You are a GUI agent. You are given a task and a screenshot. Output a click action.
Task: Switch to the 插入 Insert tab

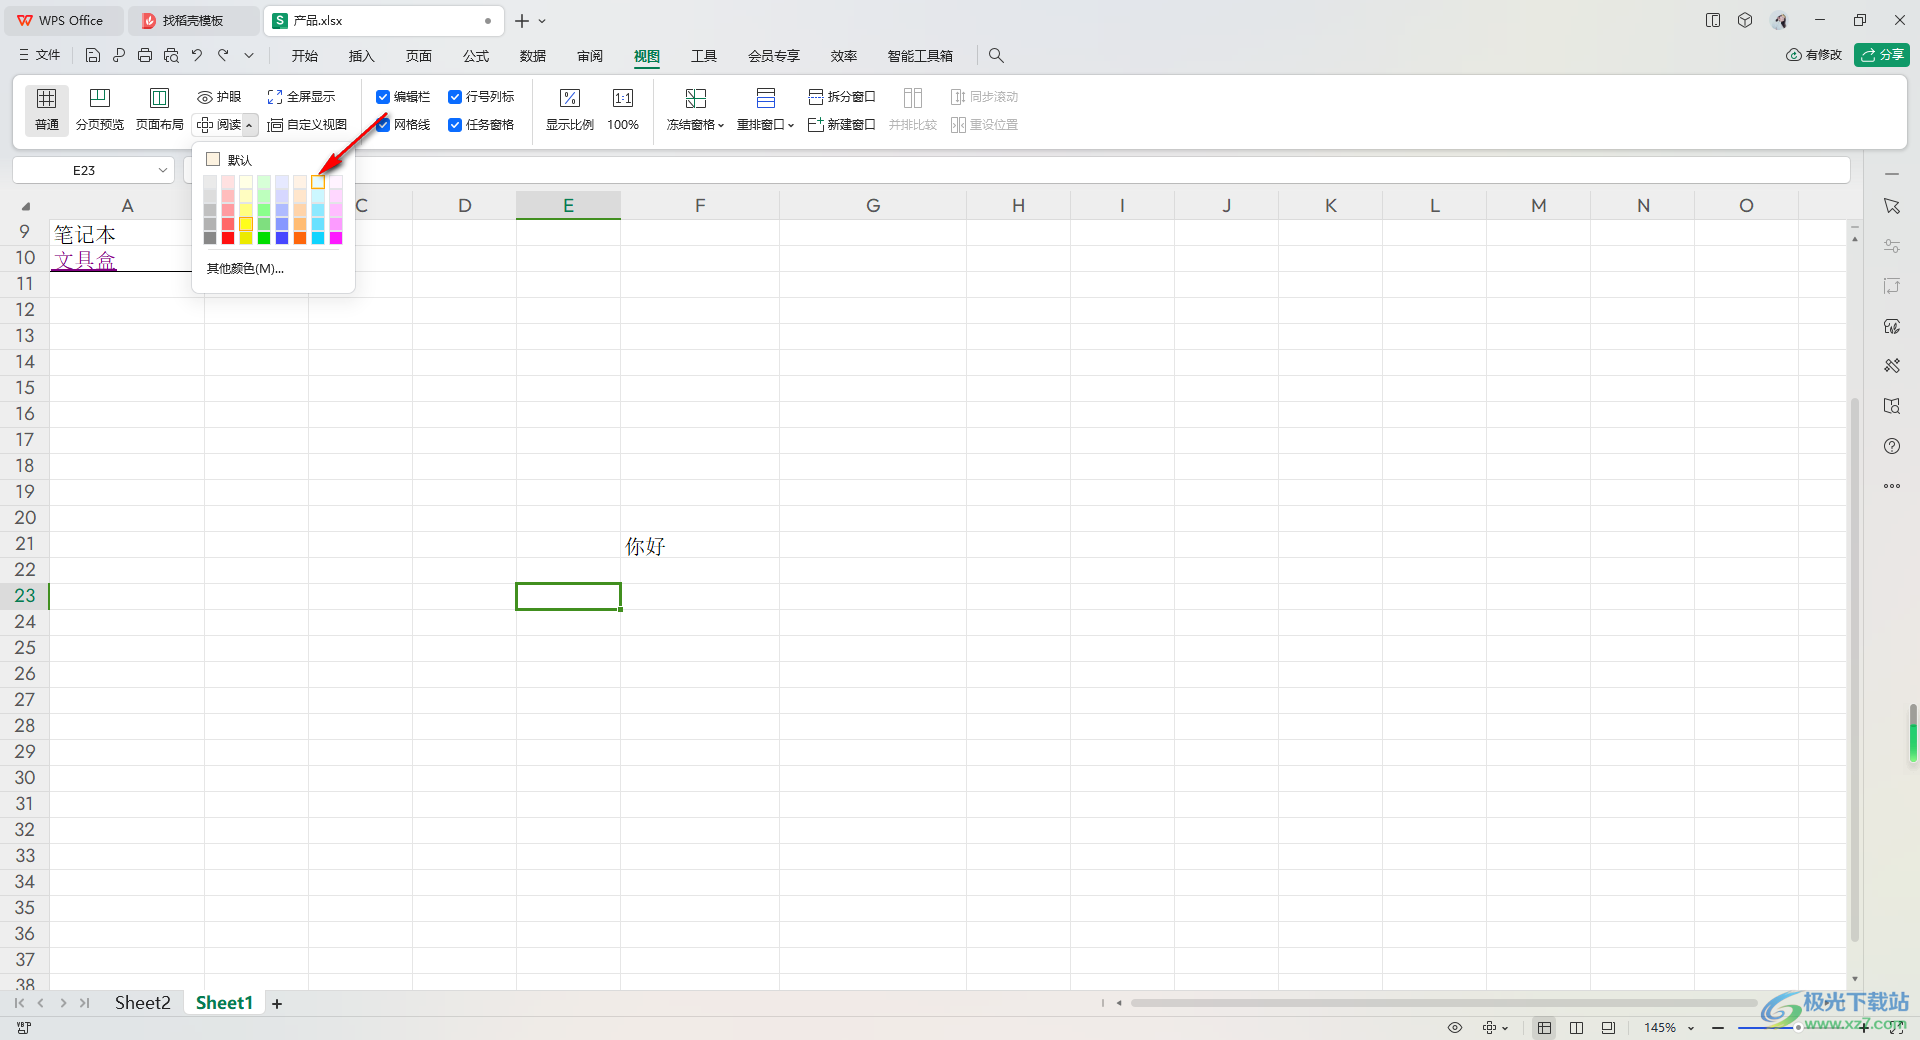click(361, 56)
